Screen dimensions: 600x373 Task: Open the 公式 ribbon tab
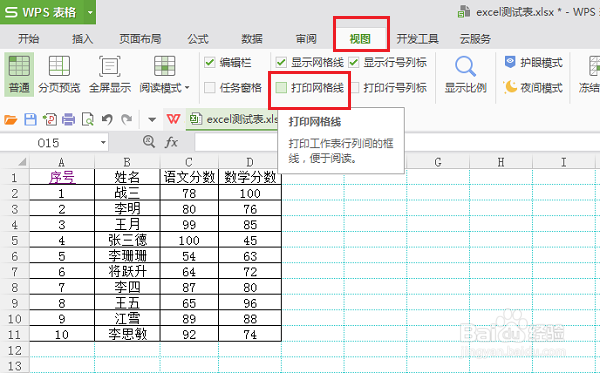(x=198, y=39)
